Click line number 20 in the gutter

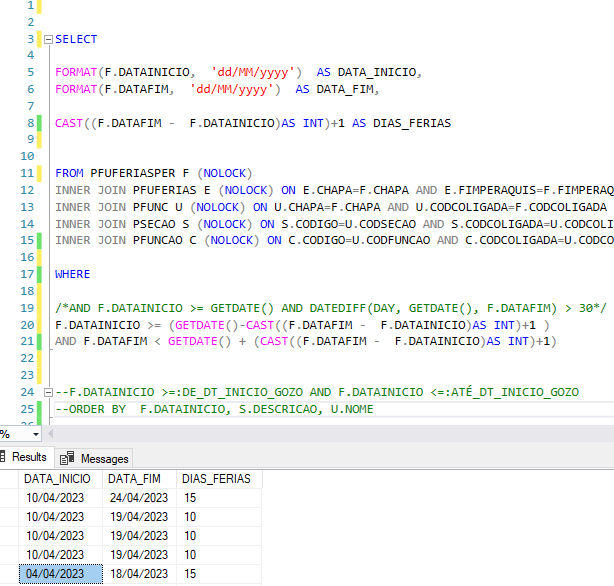(27, 325)
